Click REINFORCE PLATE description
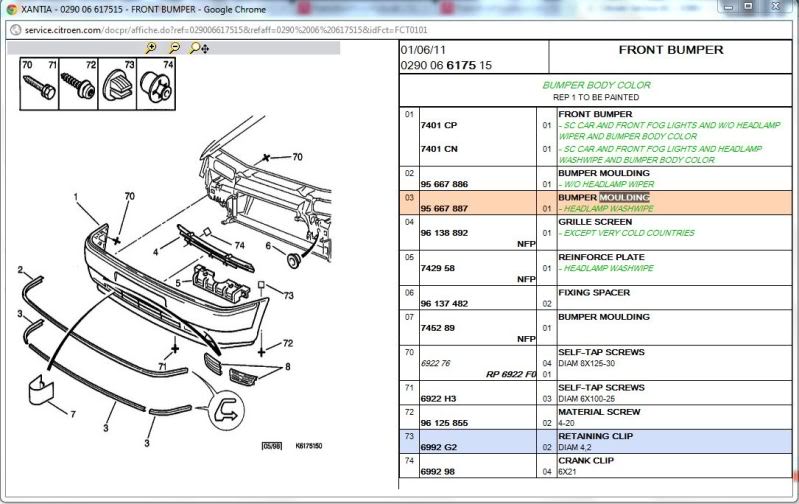Image resolution: width=799 pixels, height=504 pixels. pos(601,257)
